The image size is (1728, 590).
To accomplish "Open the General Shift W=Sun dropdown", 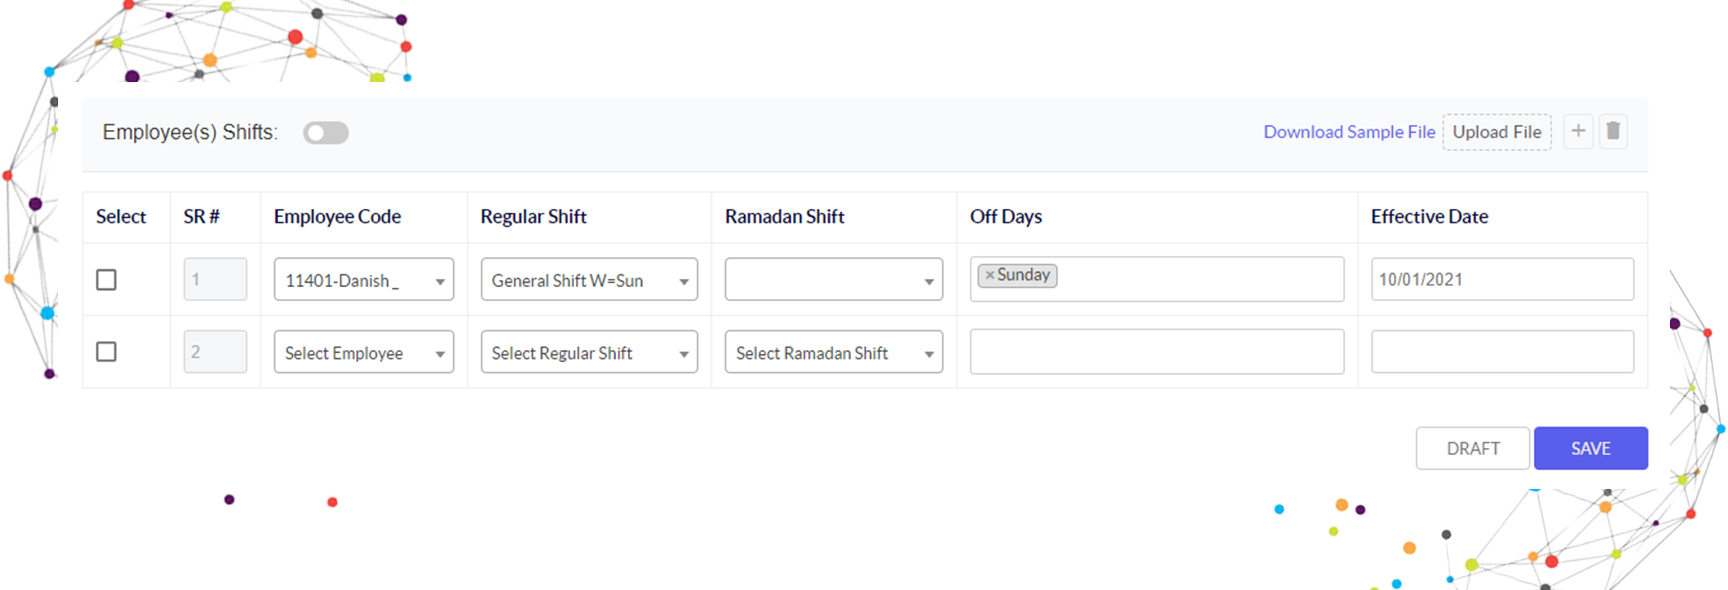I will click(589, 280).
